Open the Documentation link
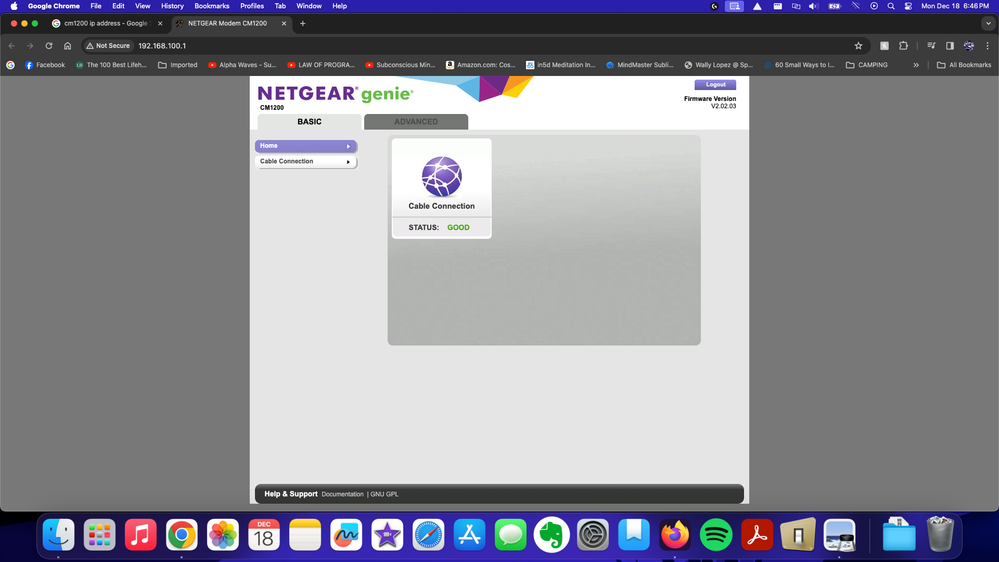The image size is (999, 562). click(x=342, y=494)
